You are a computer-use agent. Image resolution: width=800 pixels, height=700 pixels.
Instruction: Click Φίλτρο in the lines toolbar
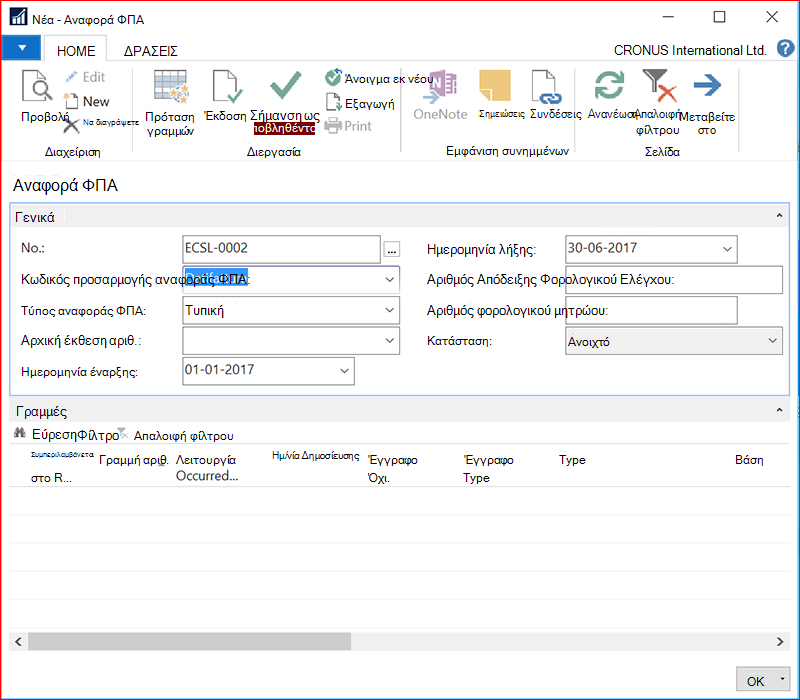(x=96, y=435)
